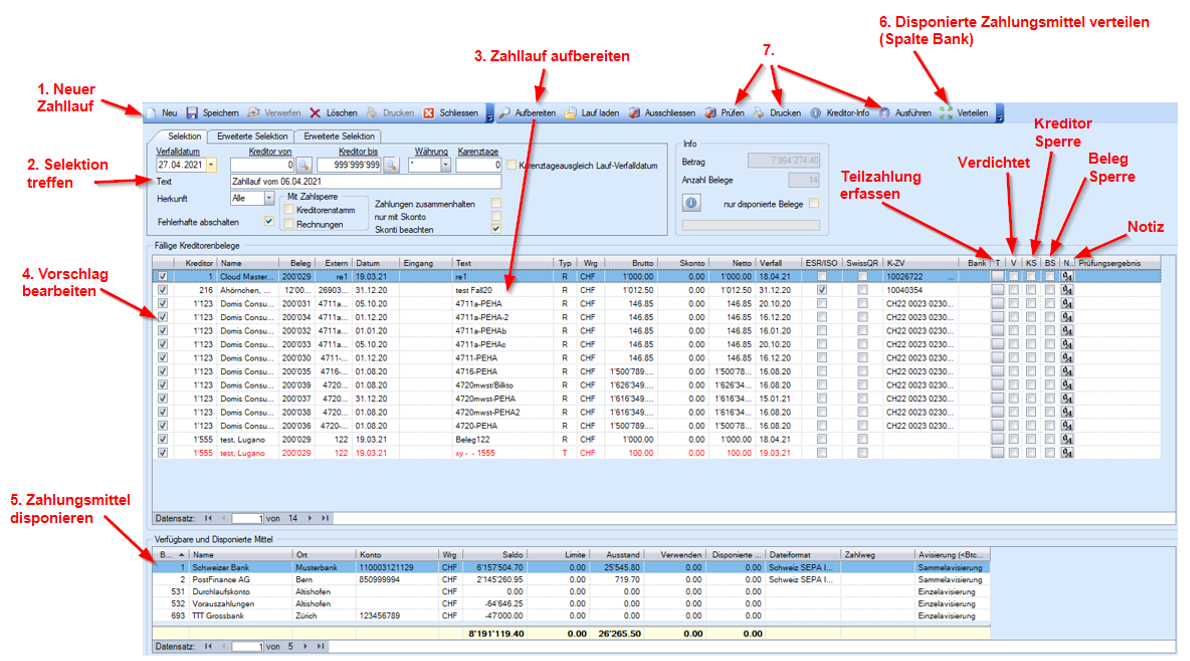
Task: Run Aufbereiten from the toolbar
Action: 505,114
